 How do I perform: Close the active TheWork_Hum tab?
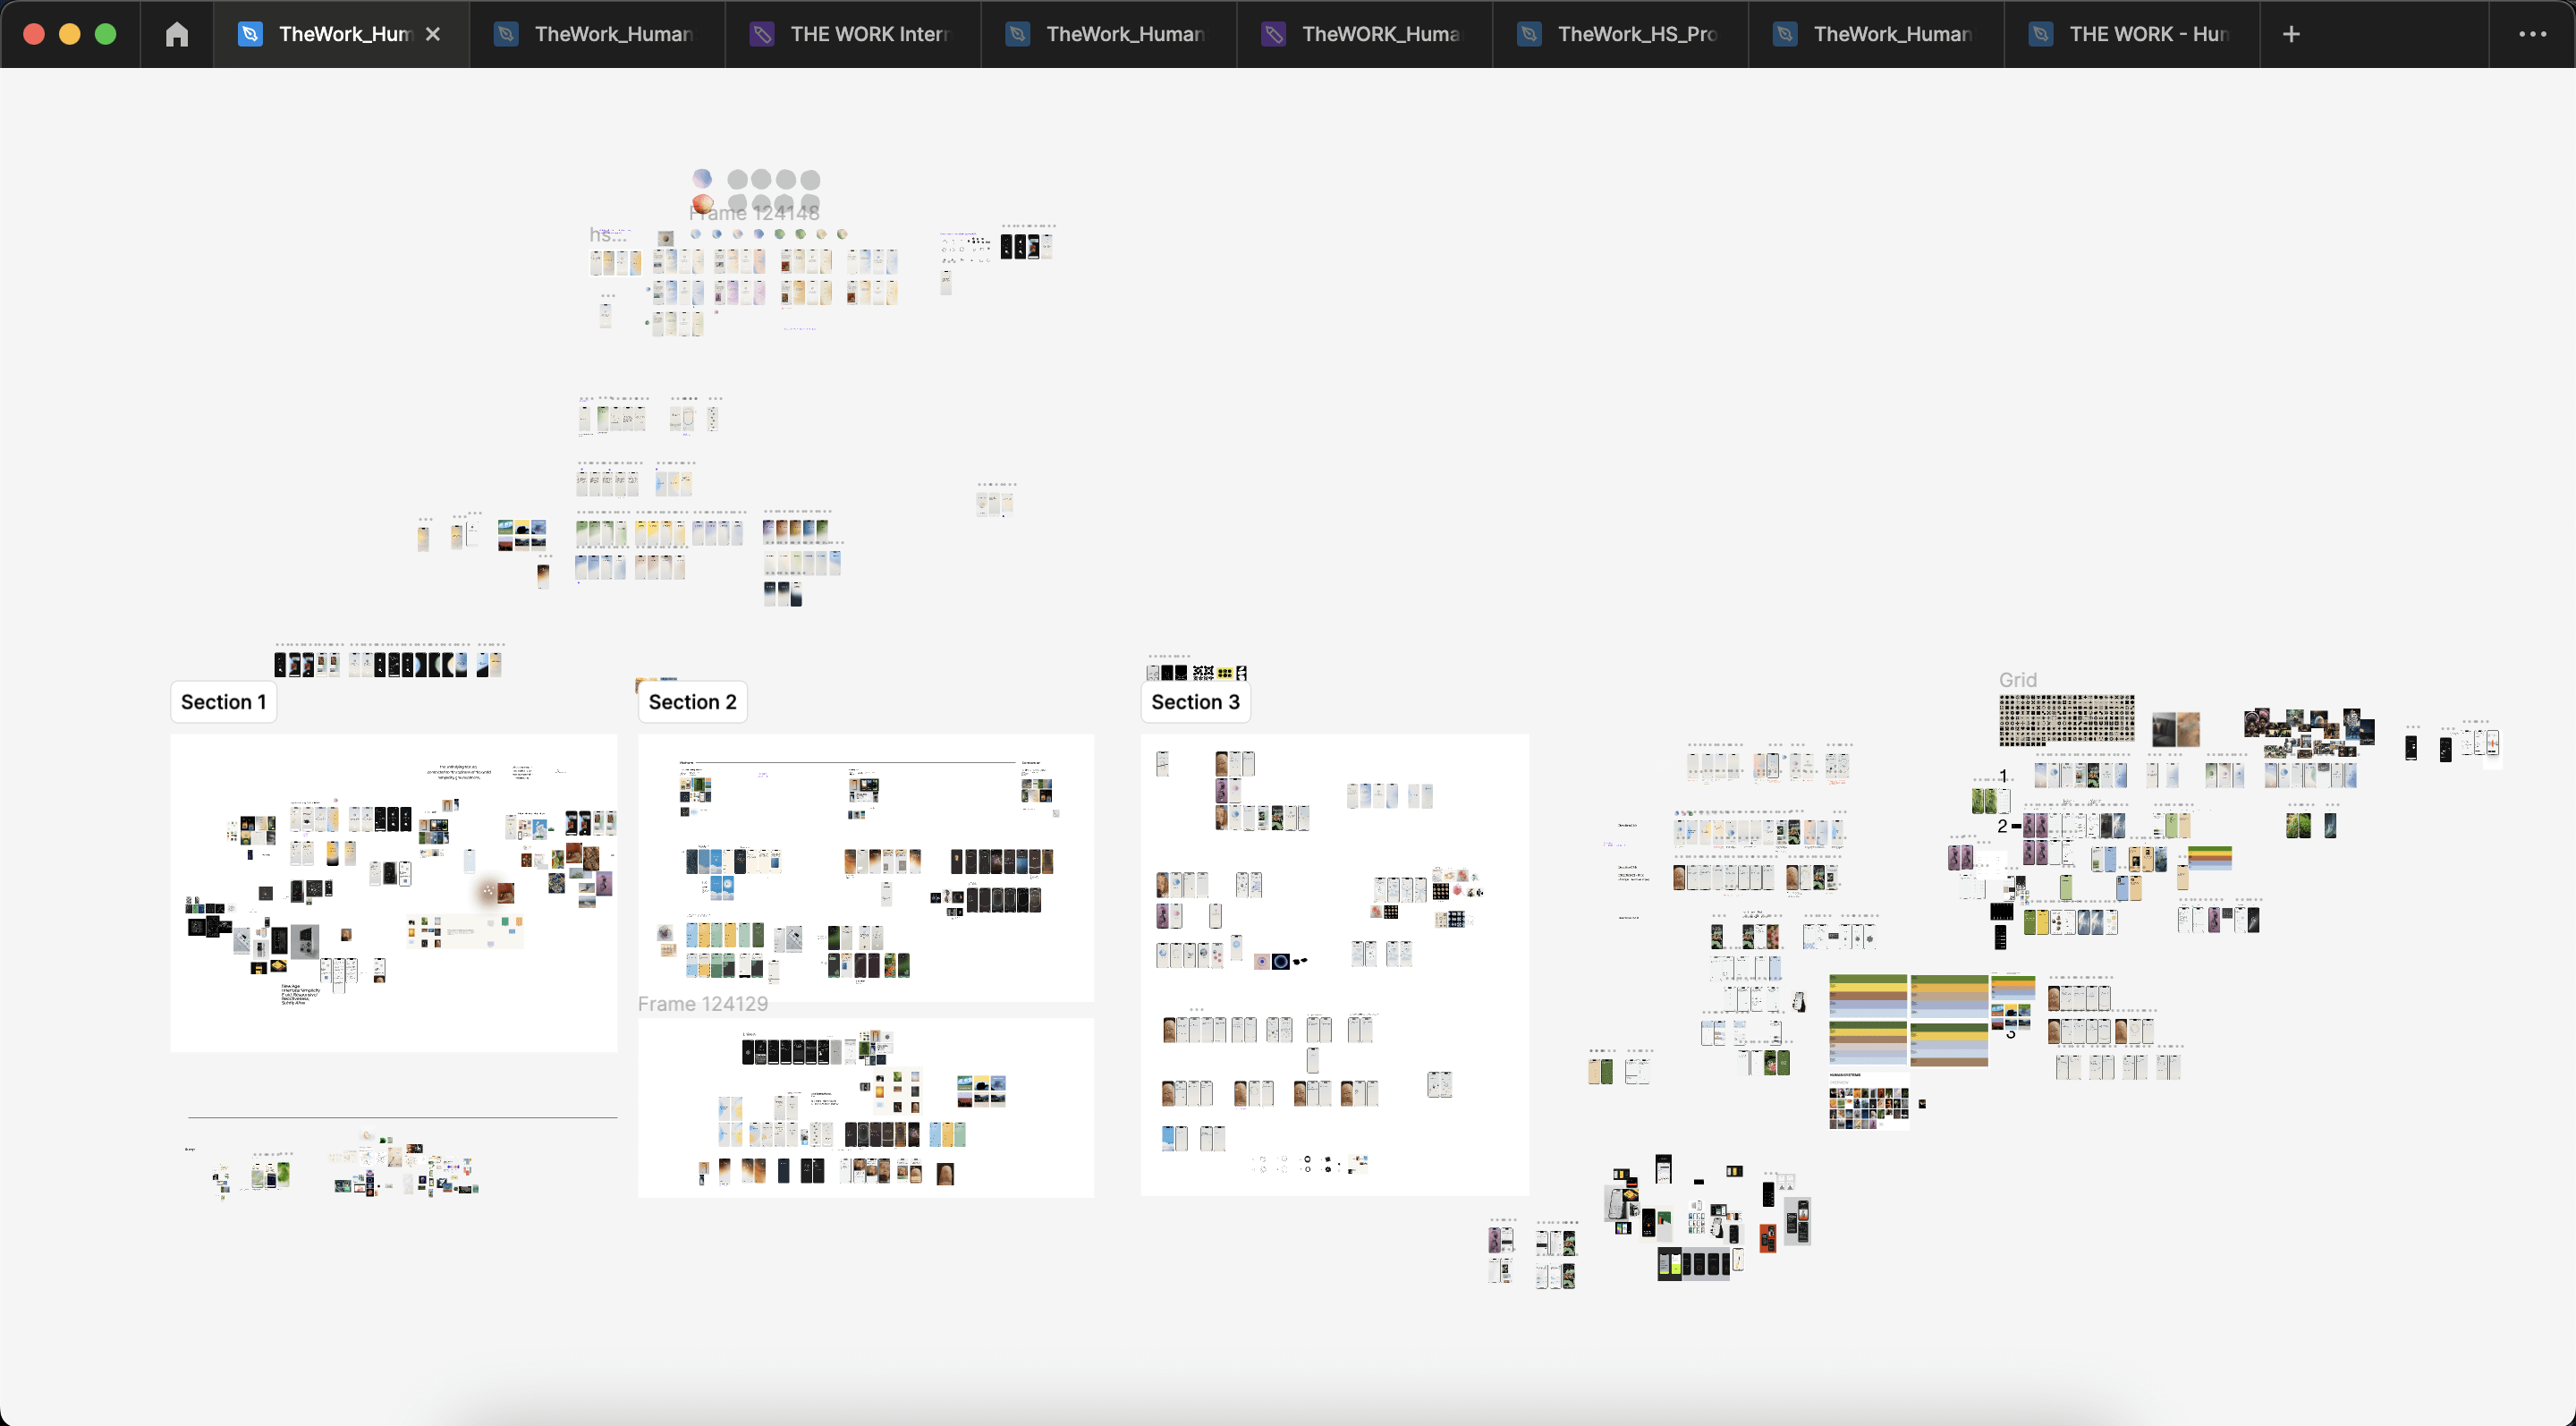(433, 33)
